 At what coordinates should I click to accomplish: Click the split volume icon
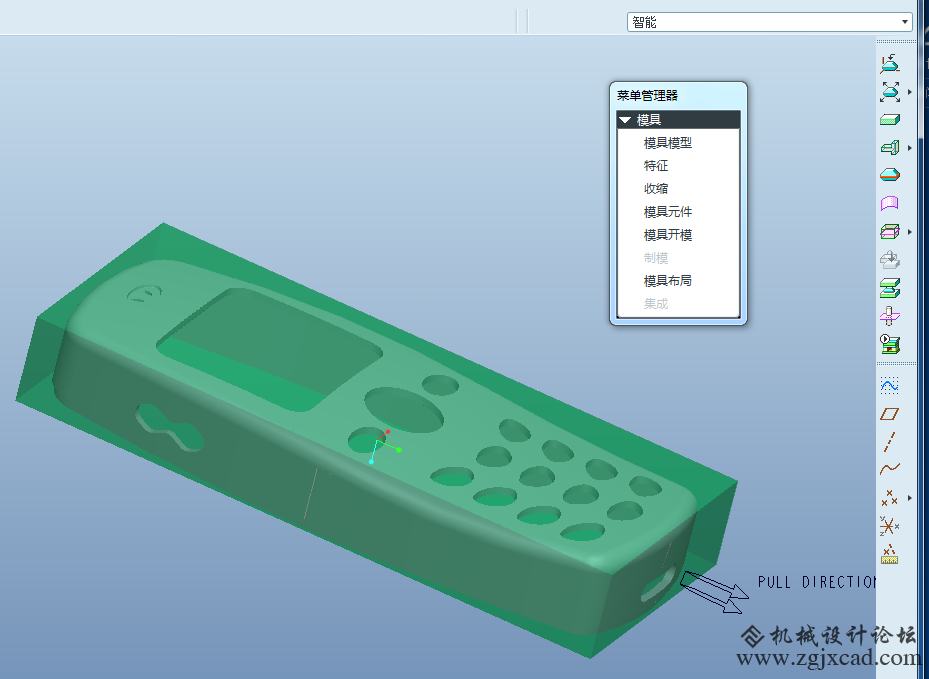pos(890,232)
